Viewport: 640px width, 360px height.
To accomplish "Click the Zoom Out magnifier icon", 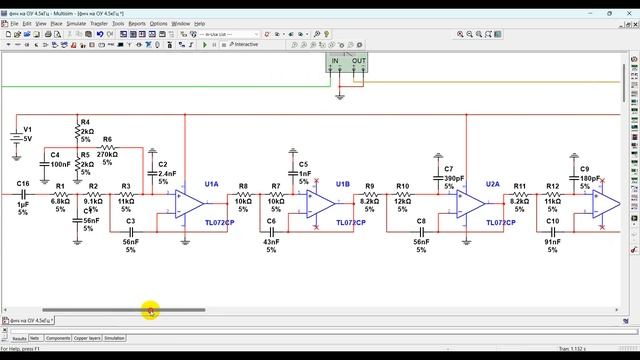I will pyautogui.click(x=470, y=34).
